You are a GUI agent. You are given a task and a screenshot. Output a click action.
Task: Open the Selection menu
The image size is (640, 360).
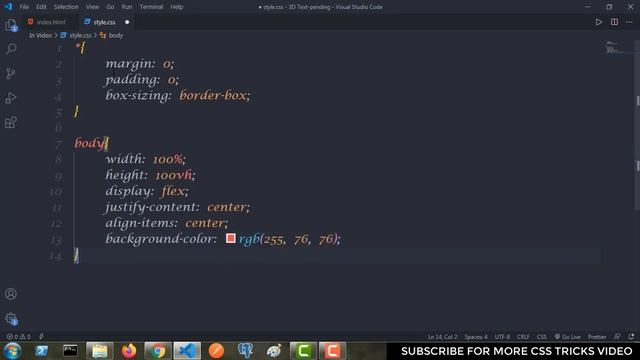click(66, 7)
